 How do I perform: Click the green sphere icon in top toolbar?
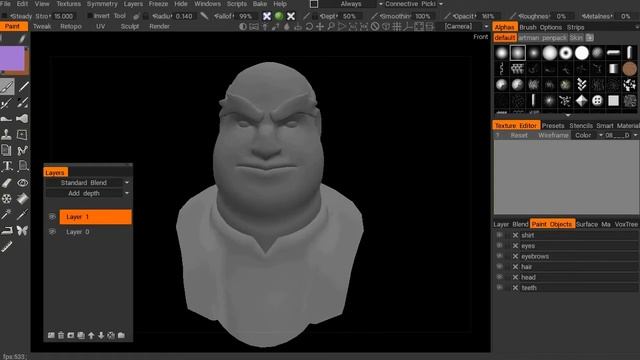(279, 16)
